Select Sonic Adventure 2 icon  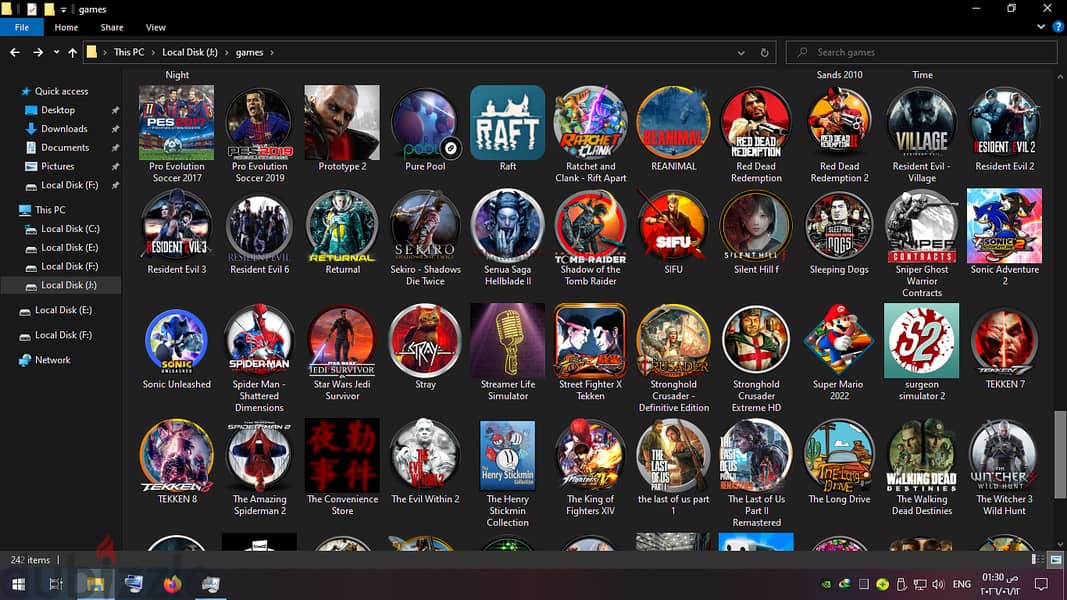point(1004,226)
